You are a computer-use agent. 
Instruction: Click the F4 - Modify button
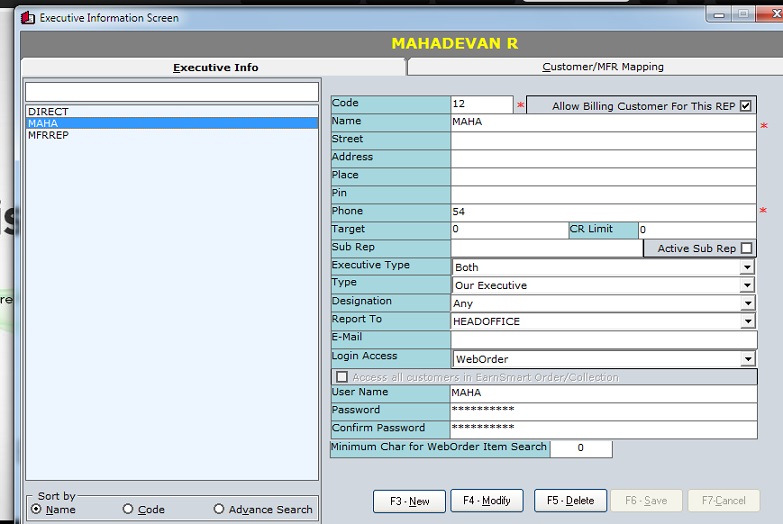tap(487, 501)
